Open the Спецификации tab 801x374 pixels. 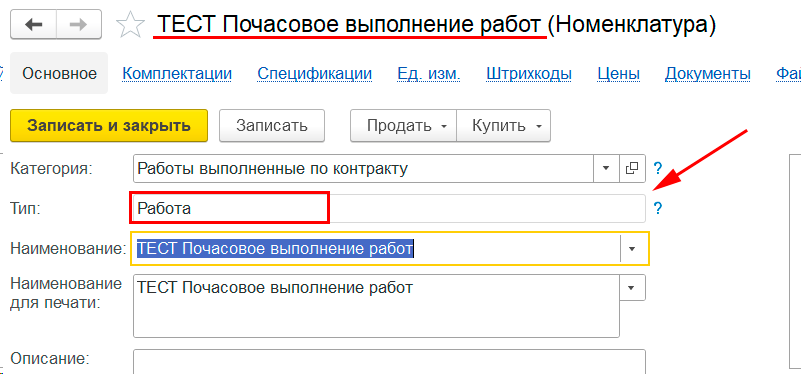point(315,74)
